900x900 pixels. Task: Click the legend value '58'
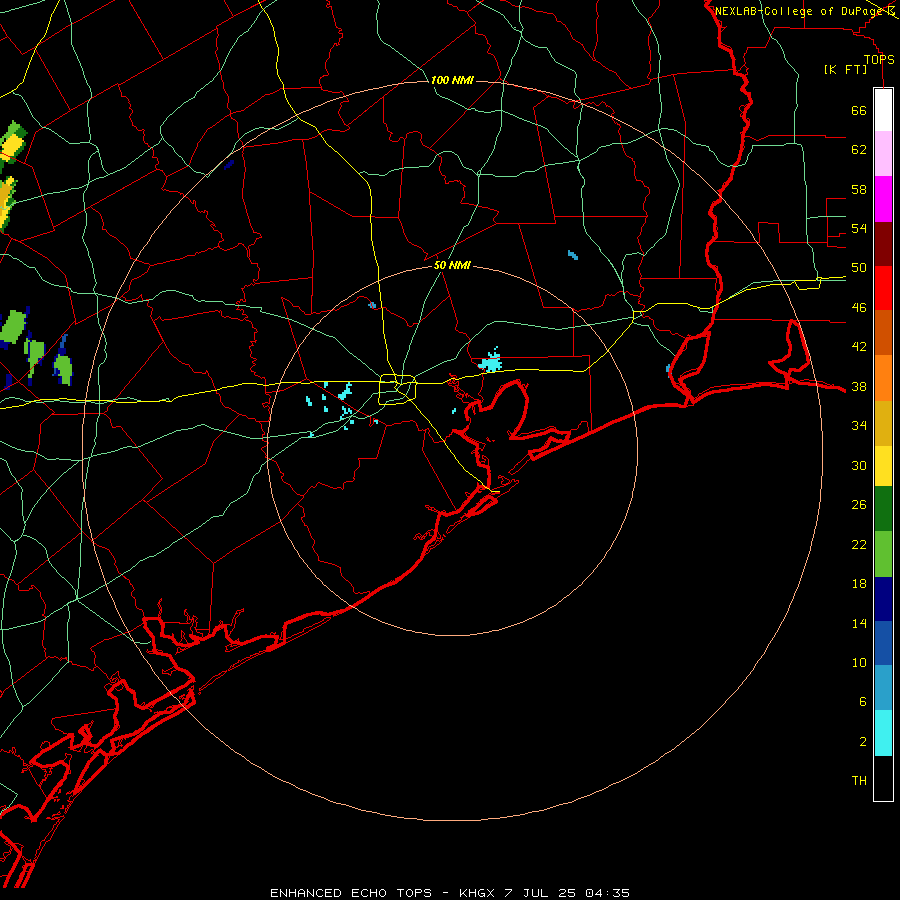click(x=859, y=189)
